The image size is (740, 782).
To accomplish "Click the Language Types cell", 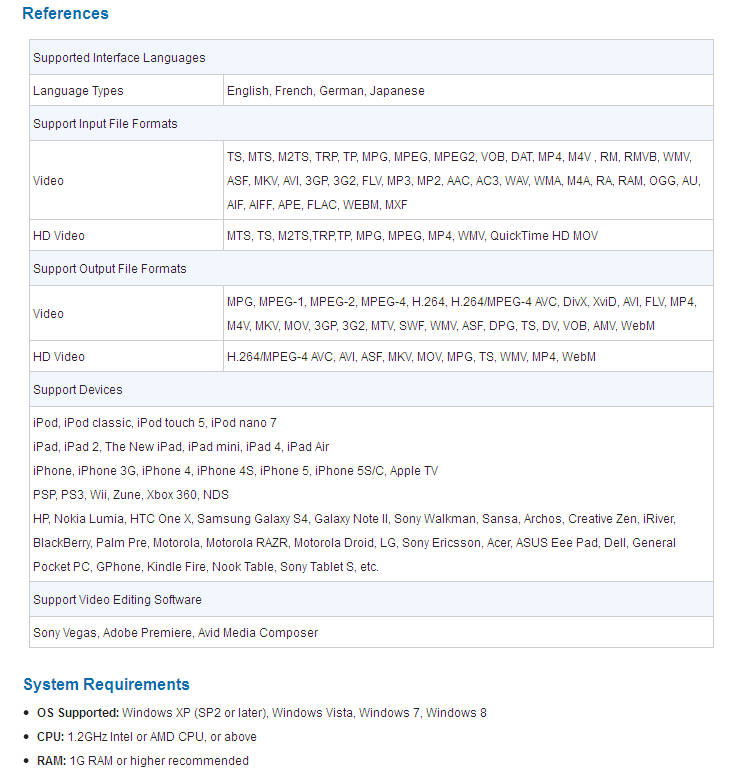I will 126,90.
